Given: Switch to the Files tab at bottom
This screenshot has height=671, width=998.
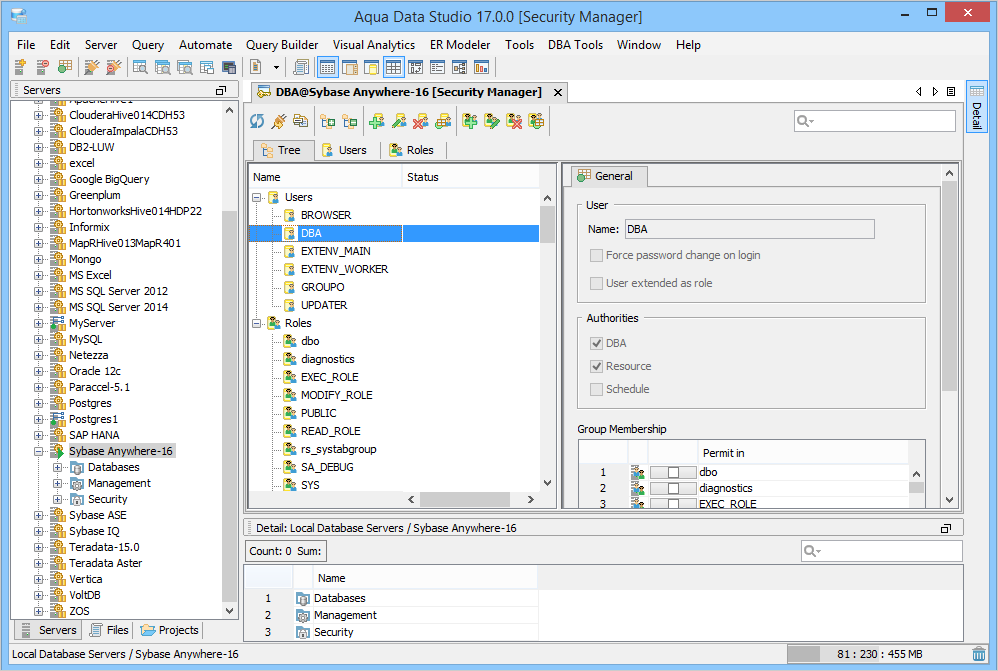Looking at the screenshot, I should click(x=109, y=630).
